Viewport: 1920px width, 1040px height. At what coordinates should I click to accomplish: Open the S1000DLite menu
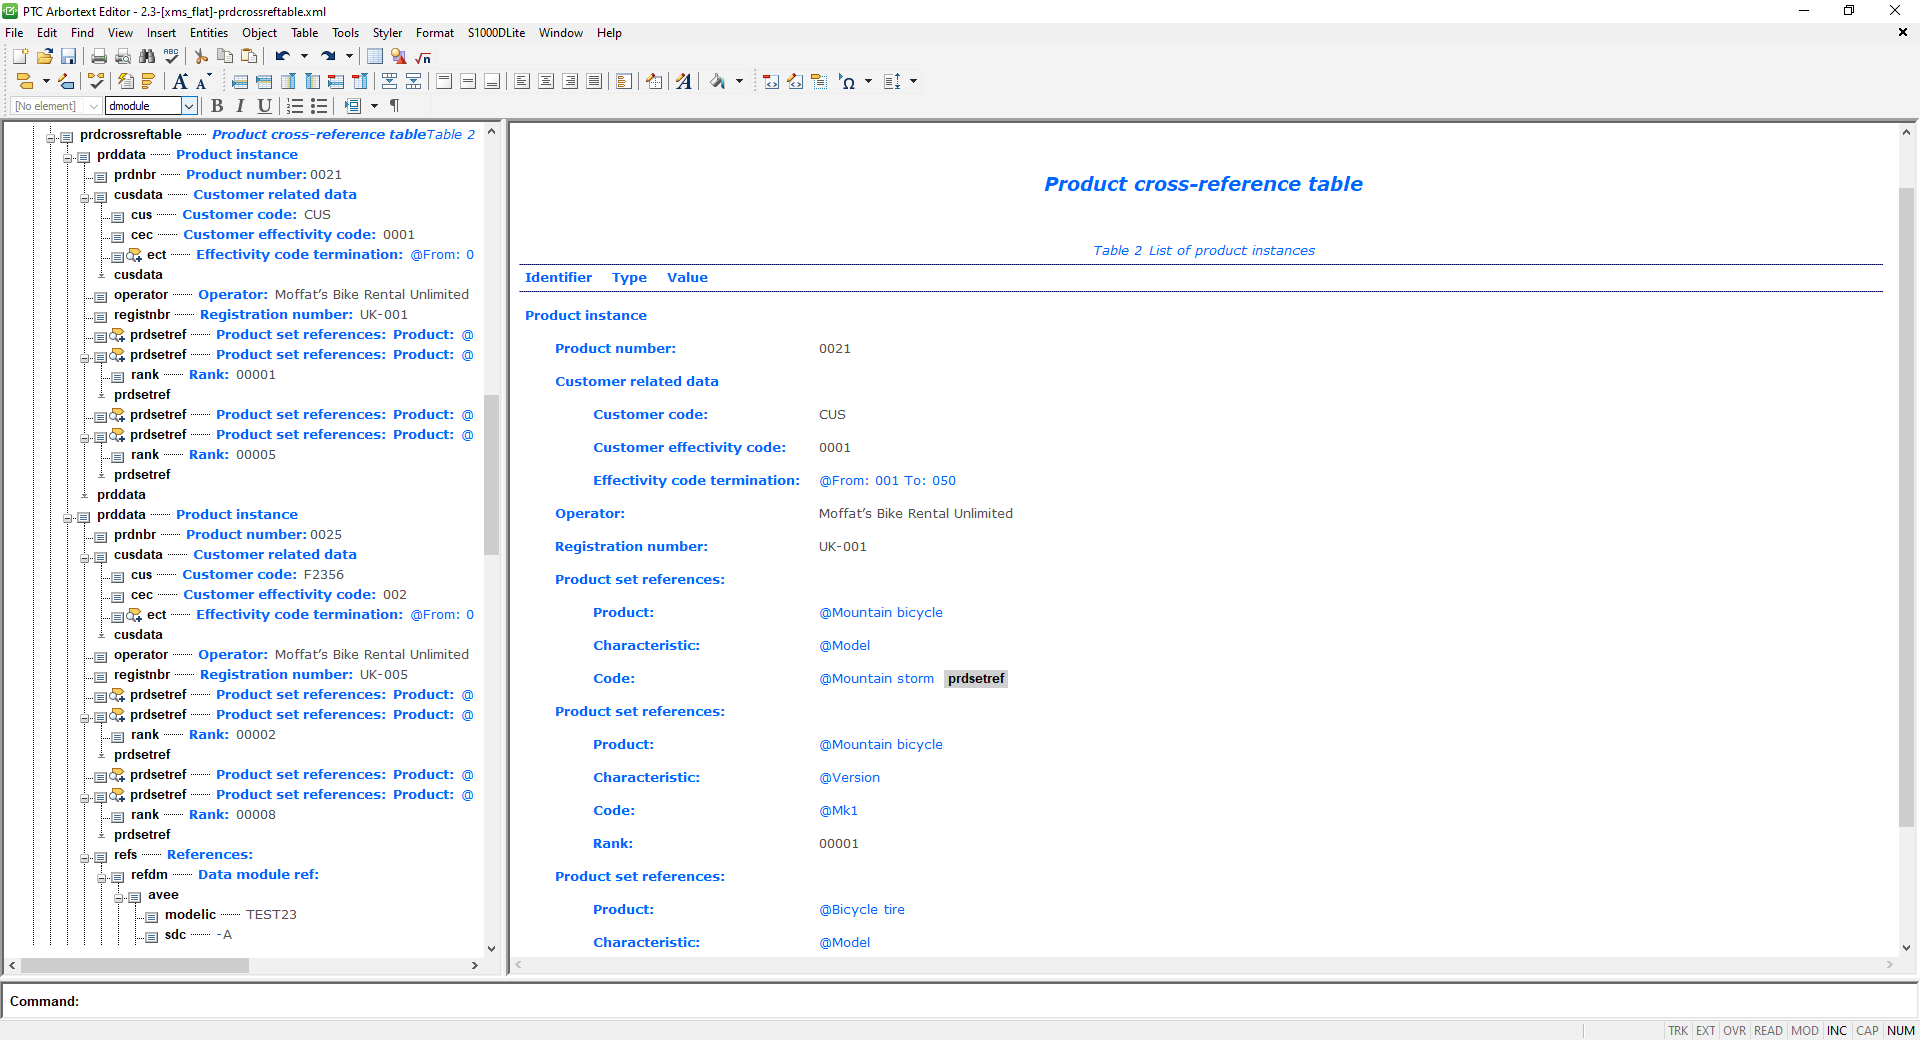pyautogui.click(x=496, y=32)
